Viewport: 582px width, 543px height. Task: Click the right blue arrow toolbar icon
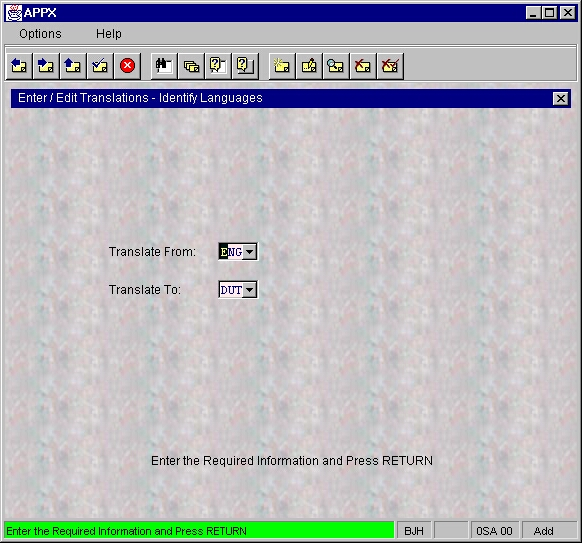46,66
